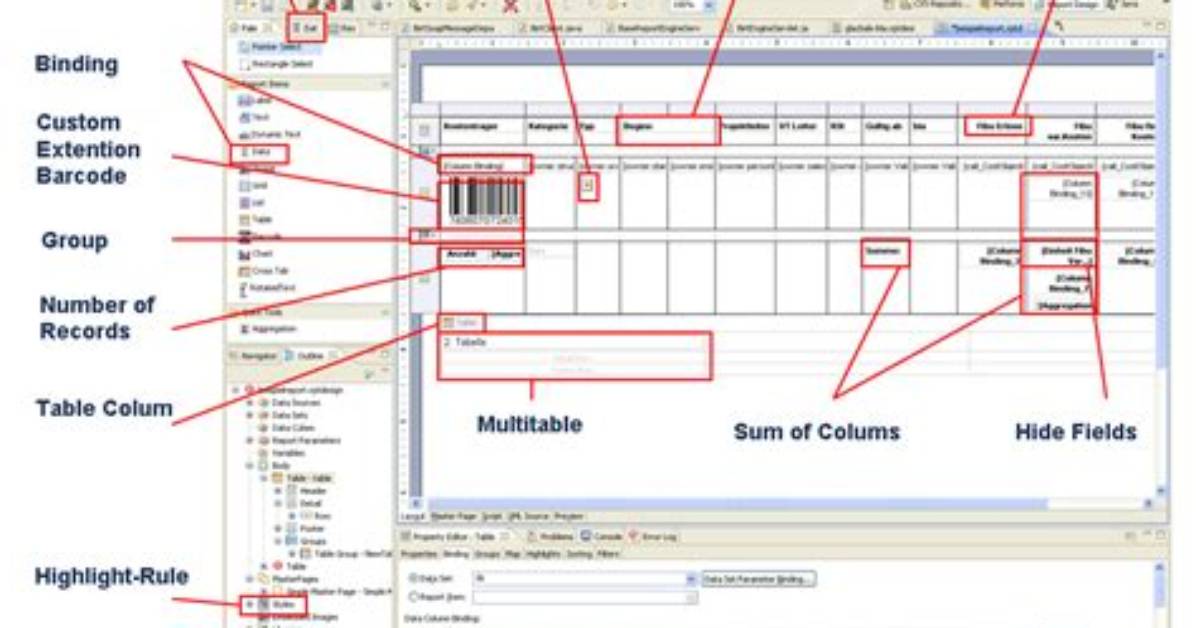Open the Highlights tab in Property Editor
The height and width of the screenshot is (628, 1196).
coord(543,555)
